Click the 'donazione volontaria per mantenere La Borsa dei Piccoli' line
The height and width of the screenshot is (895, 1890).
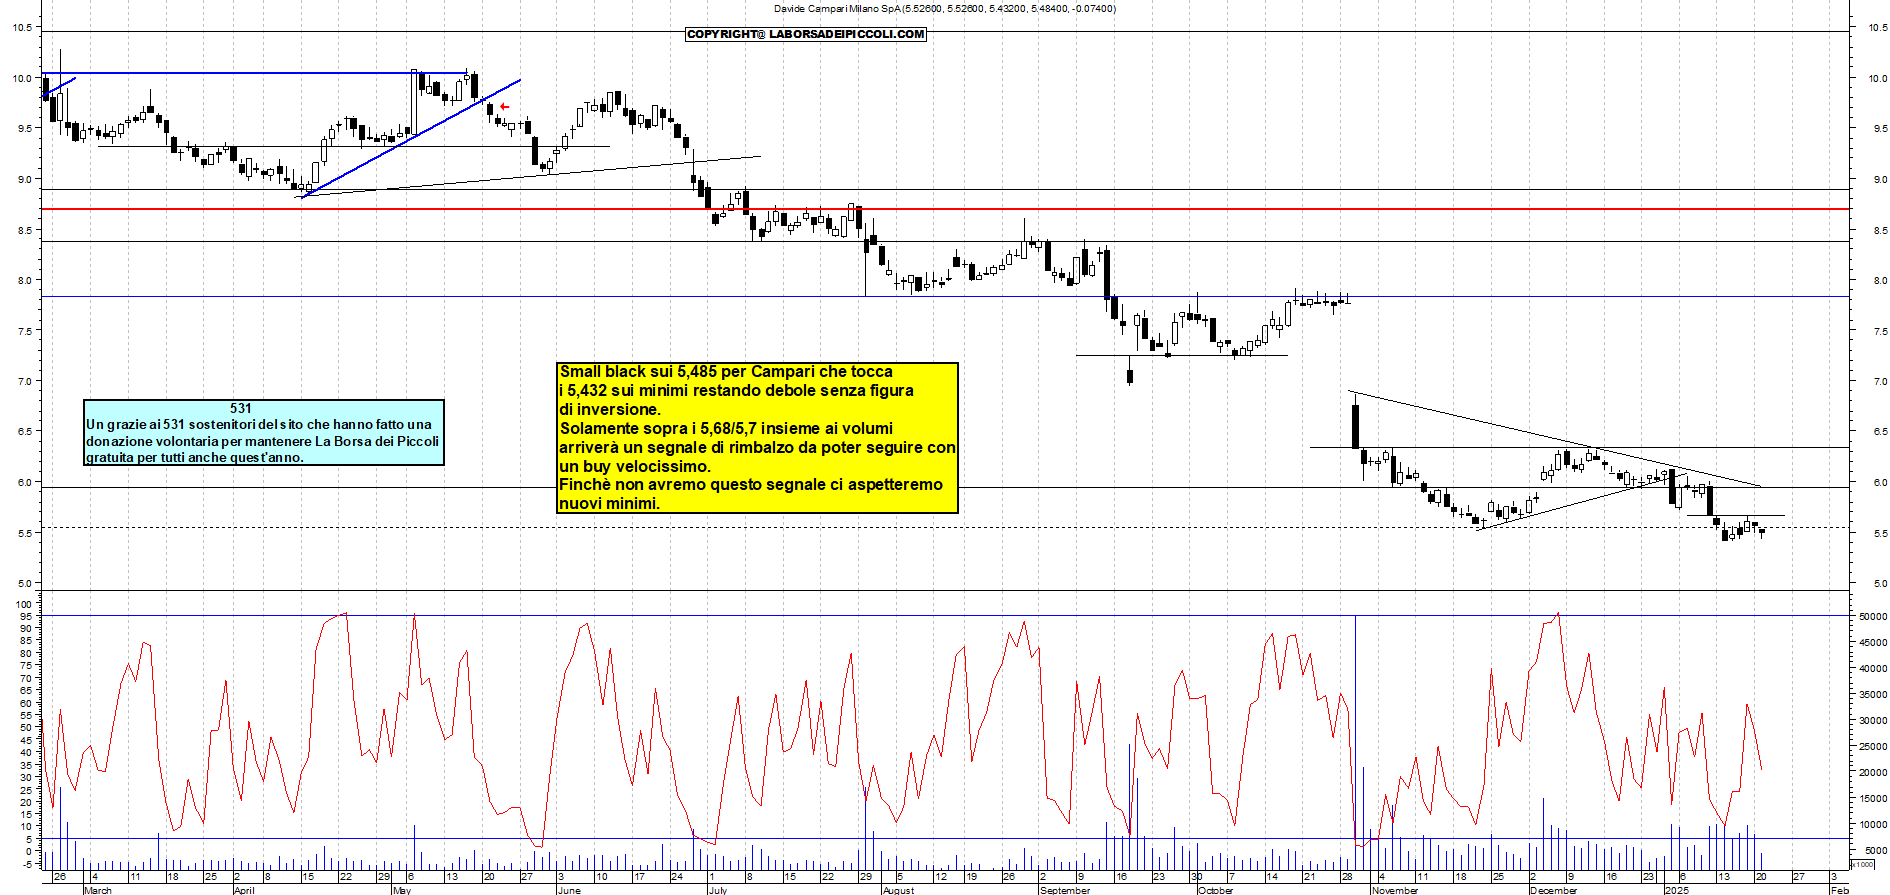coord(262,441)
